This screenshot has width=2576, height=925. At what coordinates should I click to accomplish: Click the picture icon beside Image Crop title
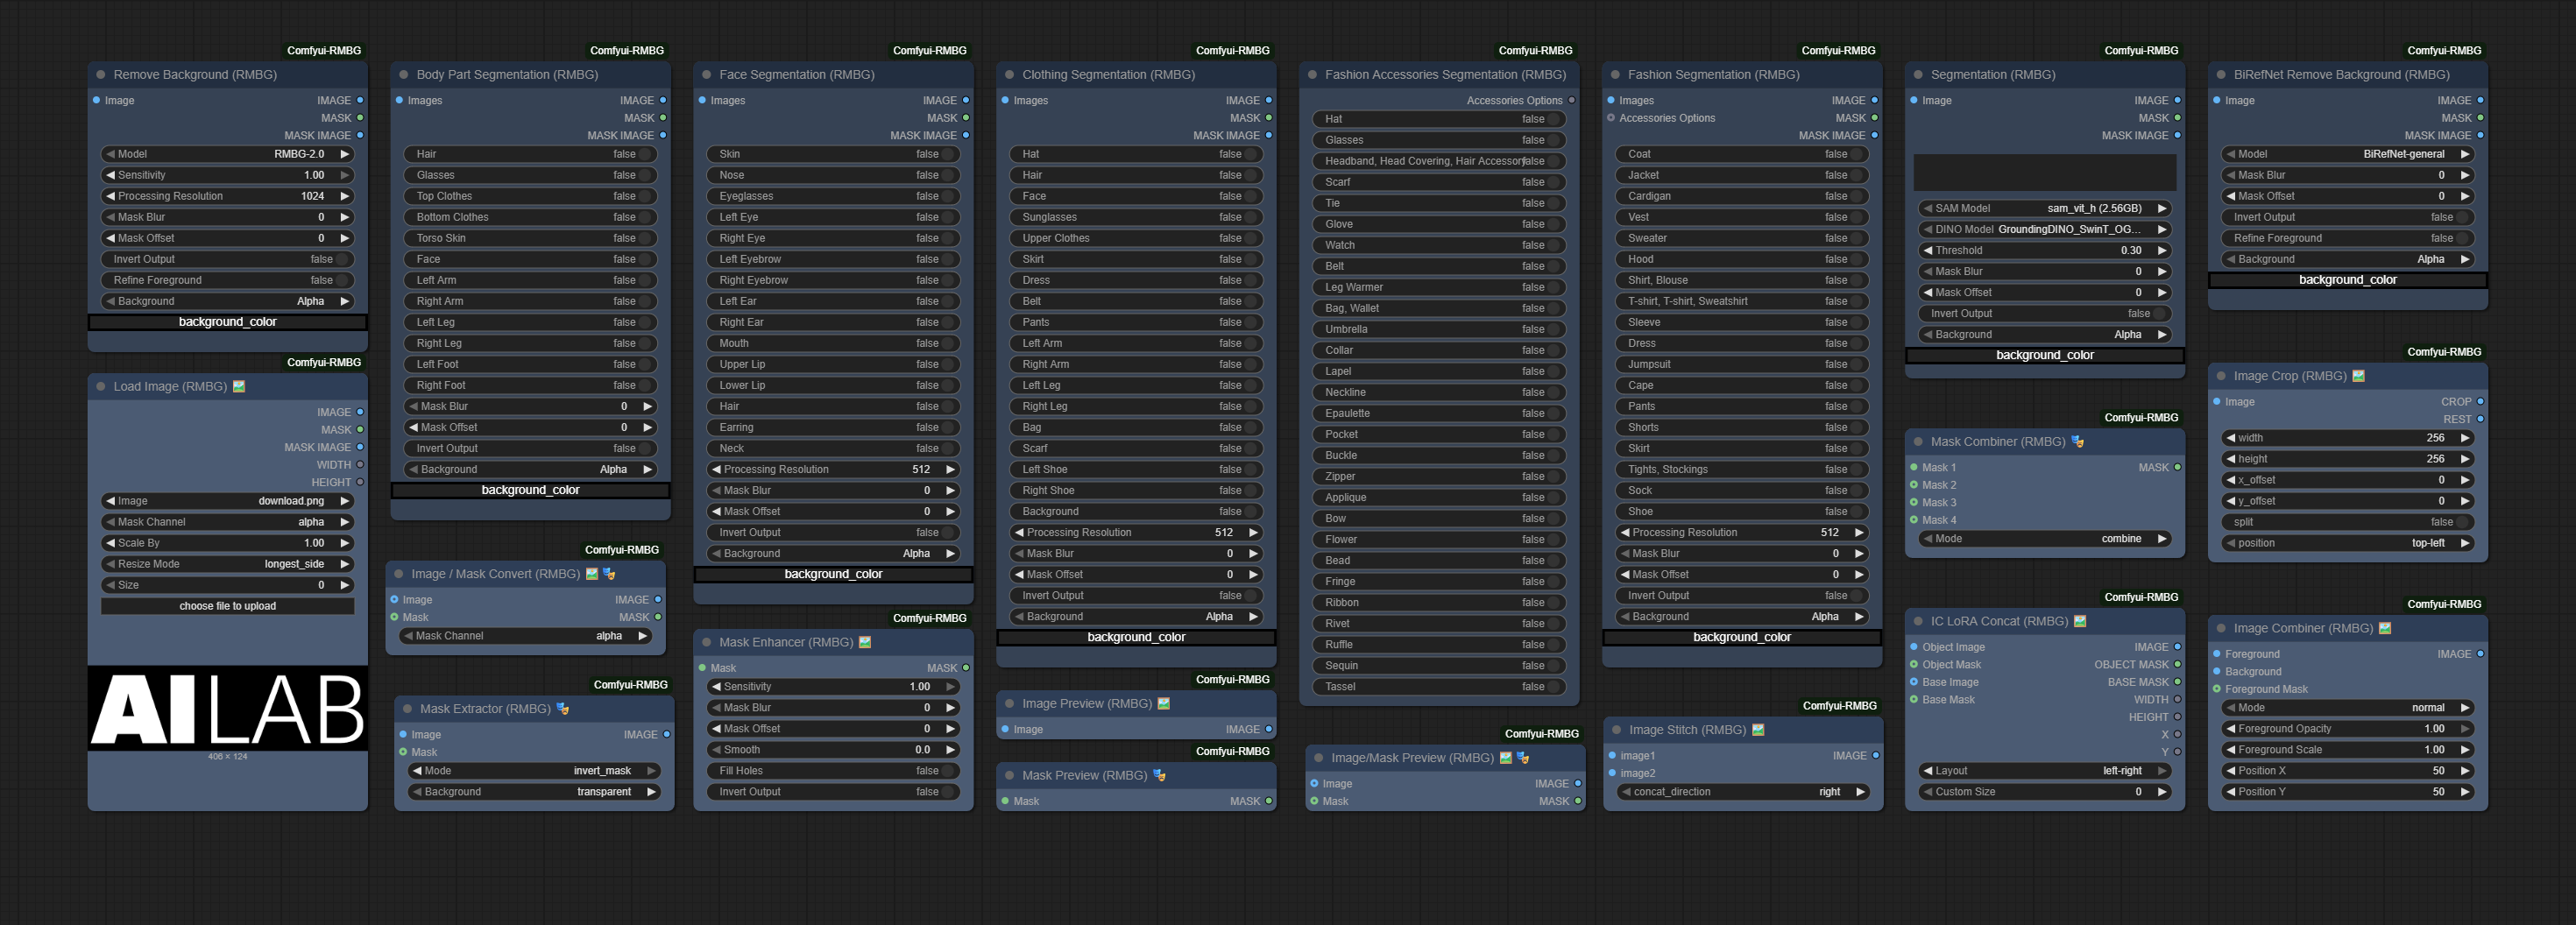(x=2358, y=377)
